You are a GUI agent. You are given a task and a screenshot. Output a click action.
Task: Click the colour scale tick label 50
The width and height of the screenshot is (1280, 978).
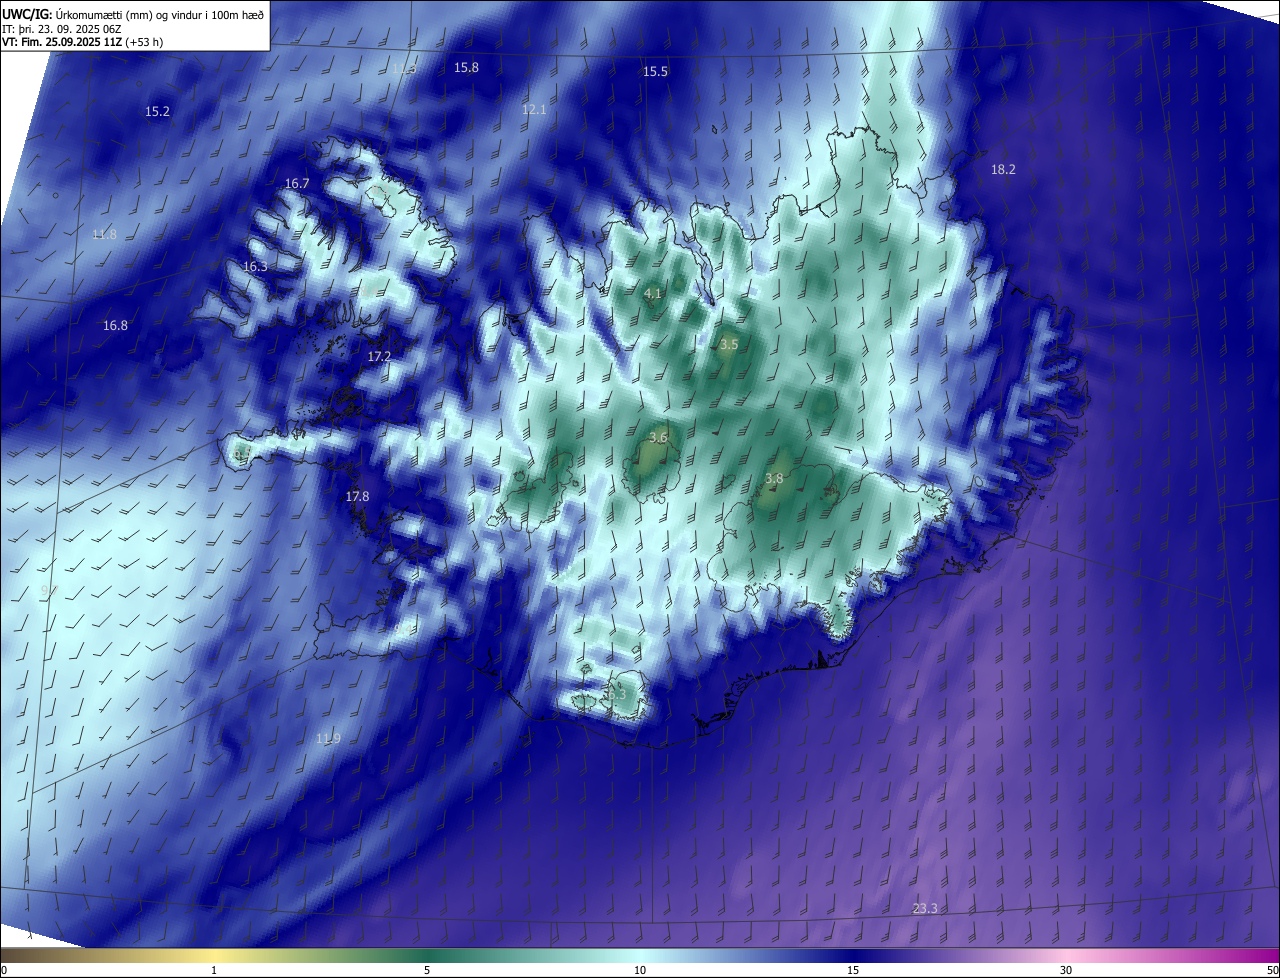point(1272,970)
